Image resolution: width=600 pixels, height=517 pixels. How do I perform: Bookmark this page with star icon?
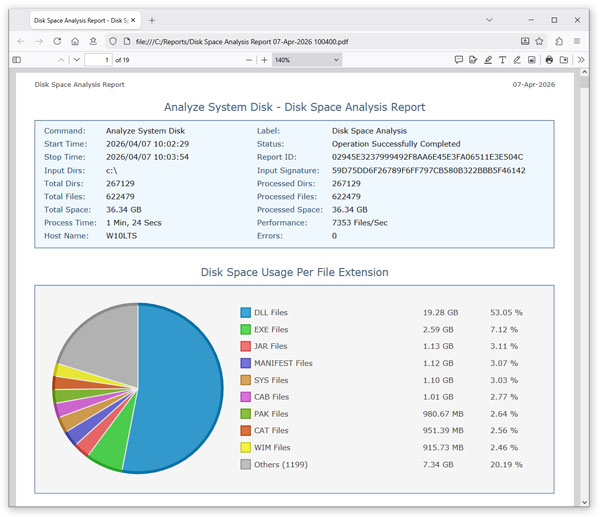click(539, 41)
